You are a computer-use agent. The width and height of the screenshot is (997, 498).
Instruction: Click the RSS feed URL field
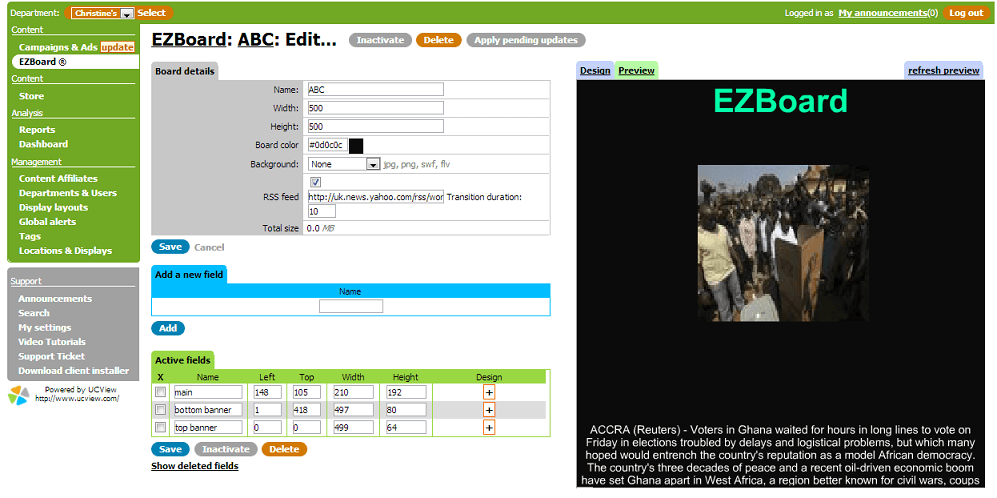coord(376,197)
